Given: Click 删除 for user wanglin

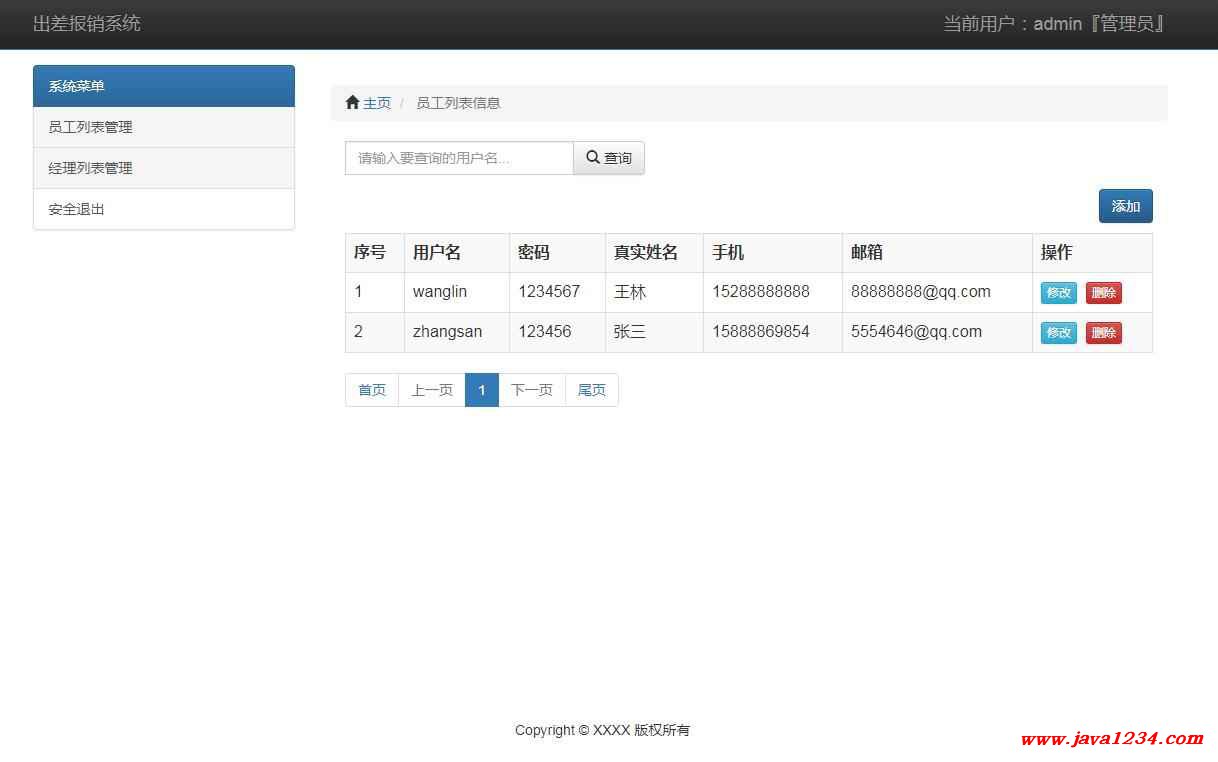Looking at the screenshot, I should (1103, 293).
